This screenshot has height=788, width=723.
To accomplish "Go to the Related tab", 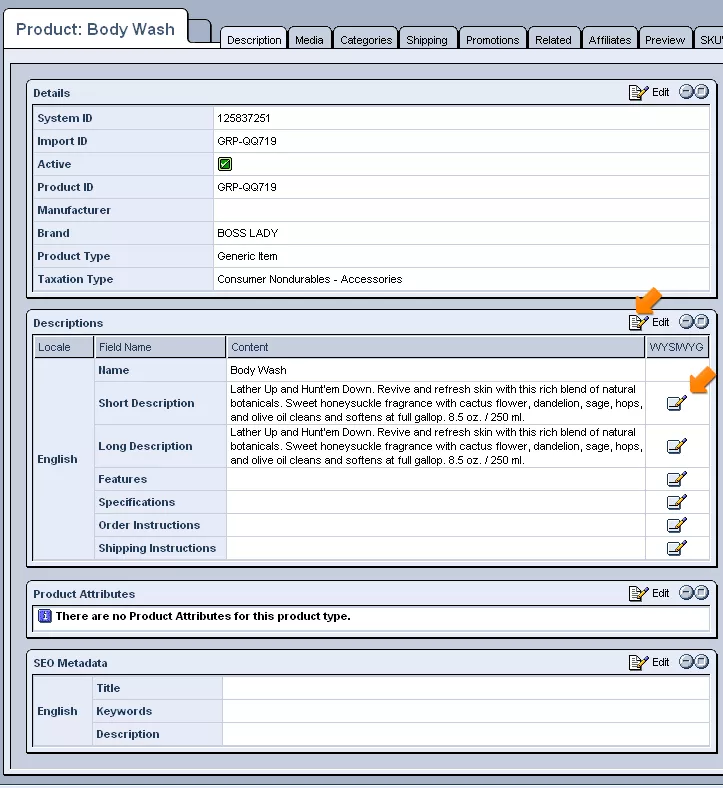I will pyautogui.click(x=553, y=40).
